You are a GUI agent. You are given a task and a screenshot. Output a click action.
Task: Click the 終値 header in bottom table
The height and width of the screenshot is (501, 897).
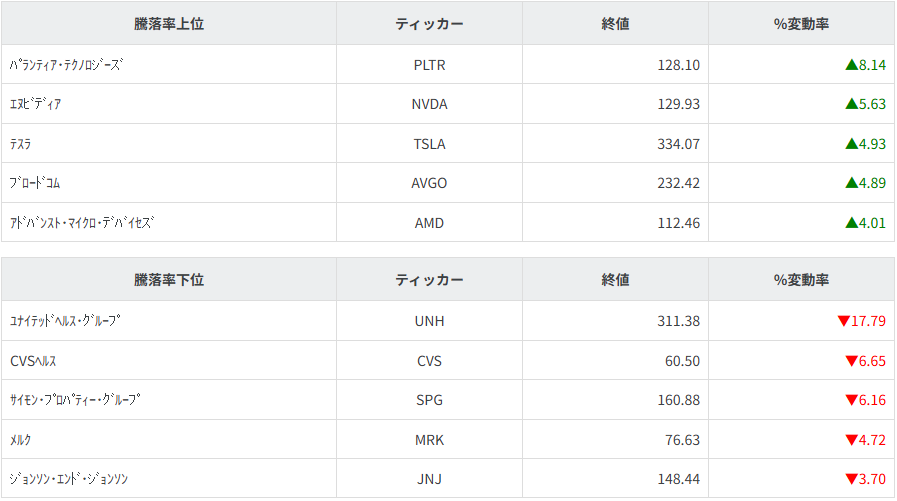pyautogui.click(x=615, y=280)
